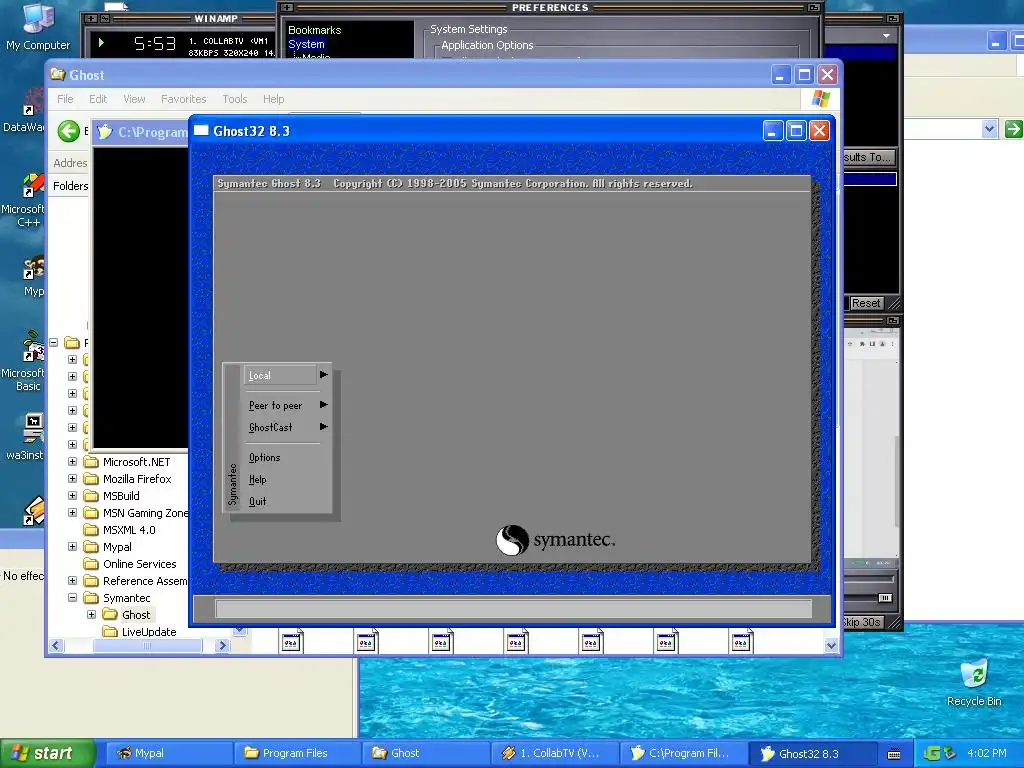Select the Mozilla Firefox folder icon
Screen dimensions: 1024x768
pyautogui.click(x=91, y=479)
